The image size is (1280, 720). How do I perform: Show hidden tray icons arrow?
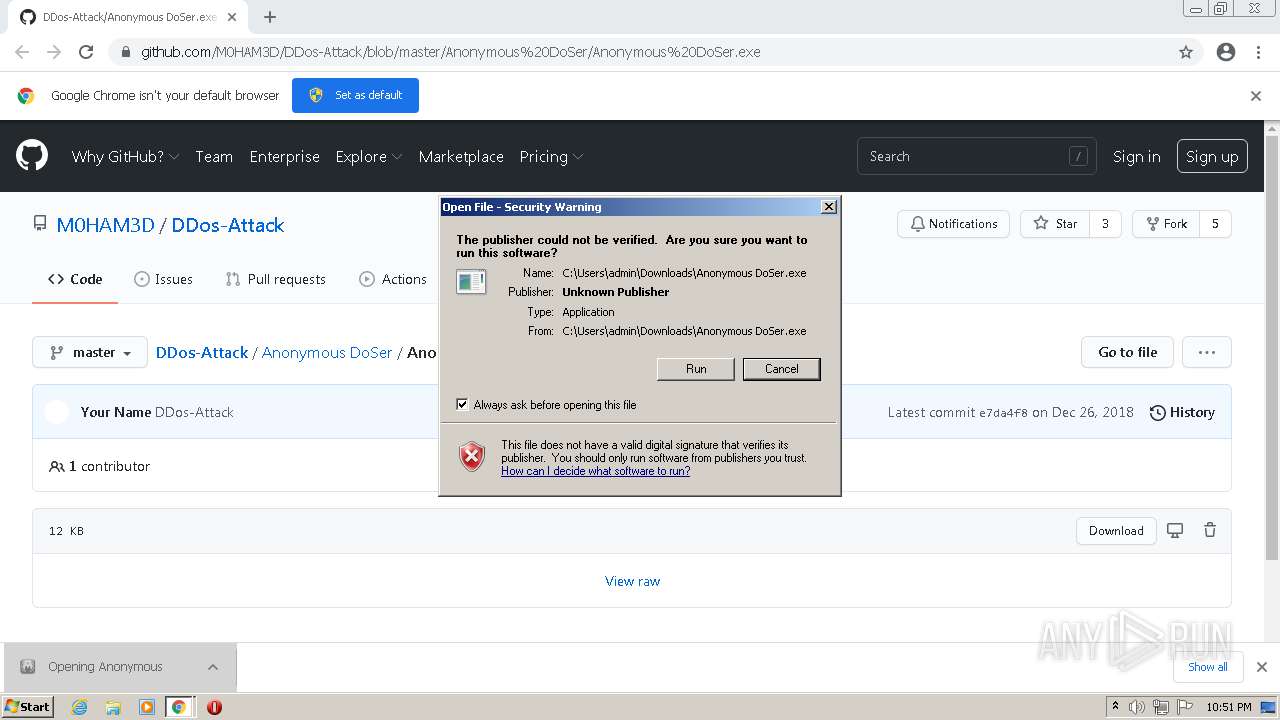(x=1115, y=707)
